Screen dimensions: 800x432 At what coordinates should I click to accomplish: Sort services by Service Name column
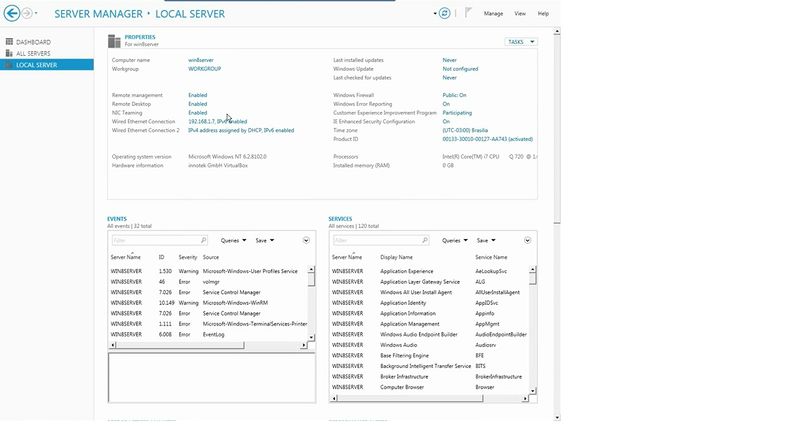pos(491,258)
